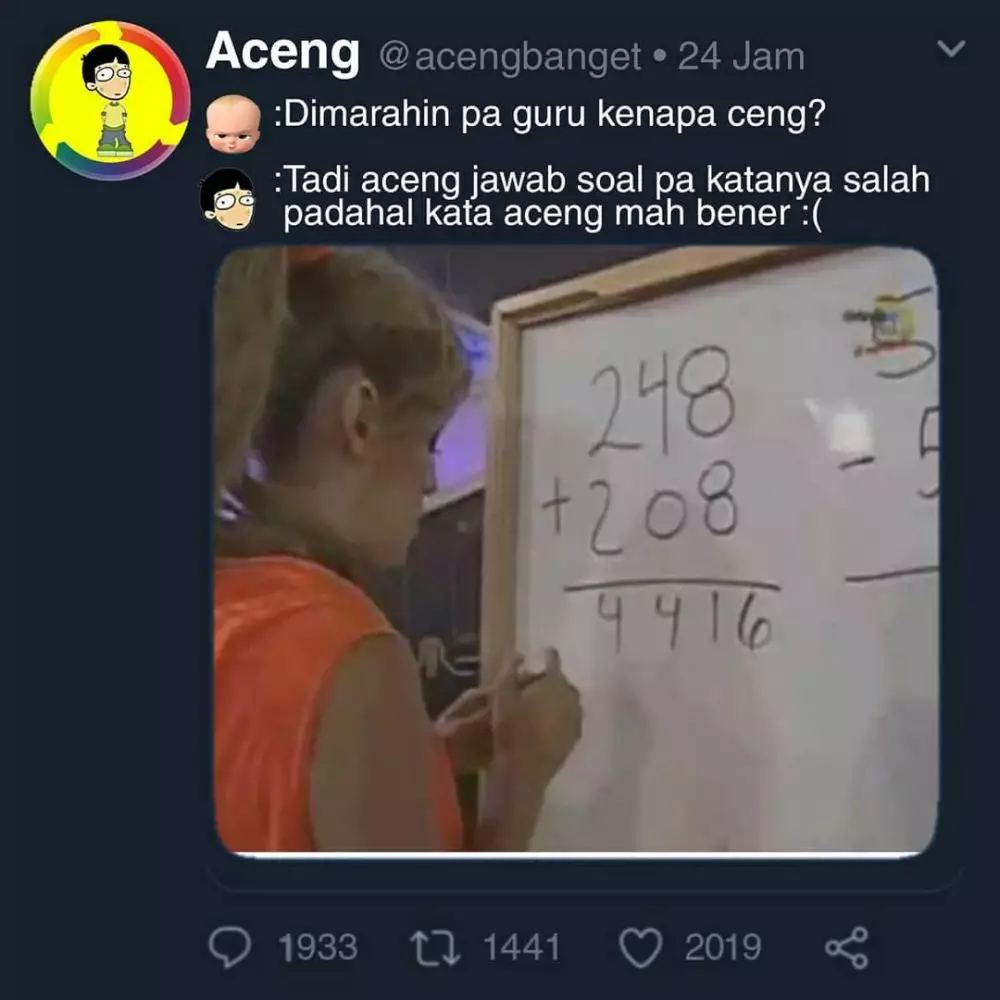This screenshot has height=1000, width=1000.
Task: Open the @acengbanget handle
Action: pyautogui.click(x=510, y=57)
